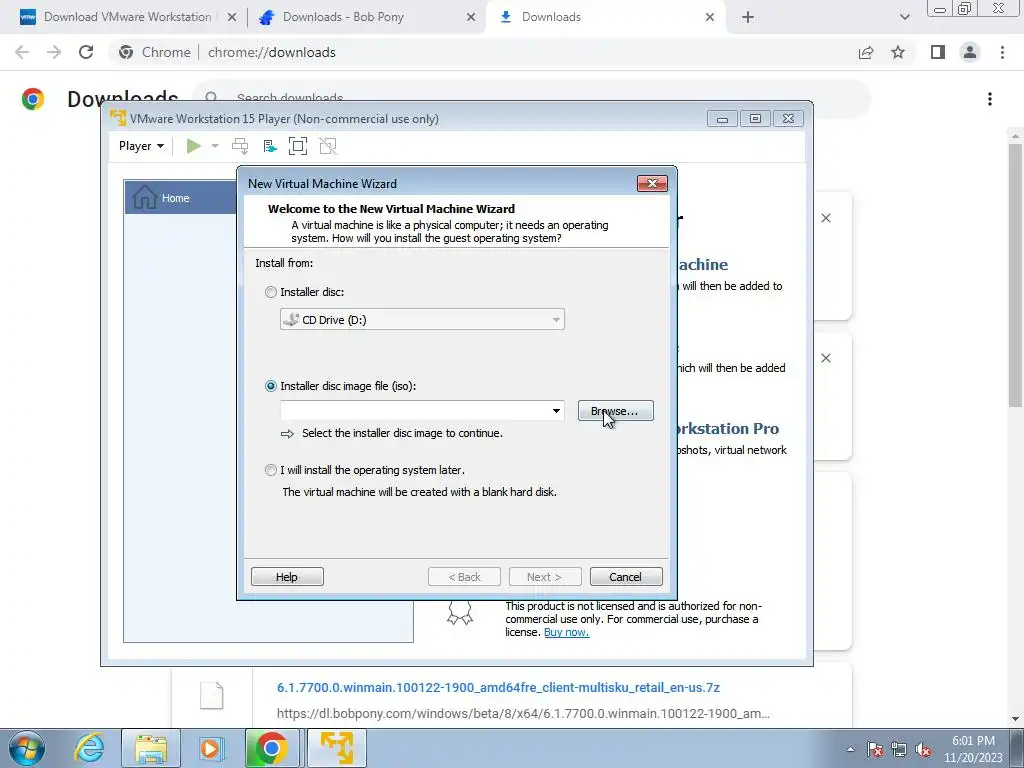The width and height of the screenshot is (1024, 768).
Task: Open Chrome side panel icon
Action: tap(938, 52)
